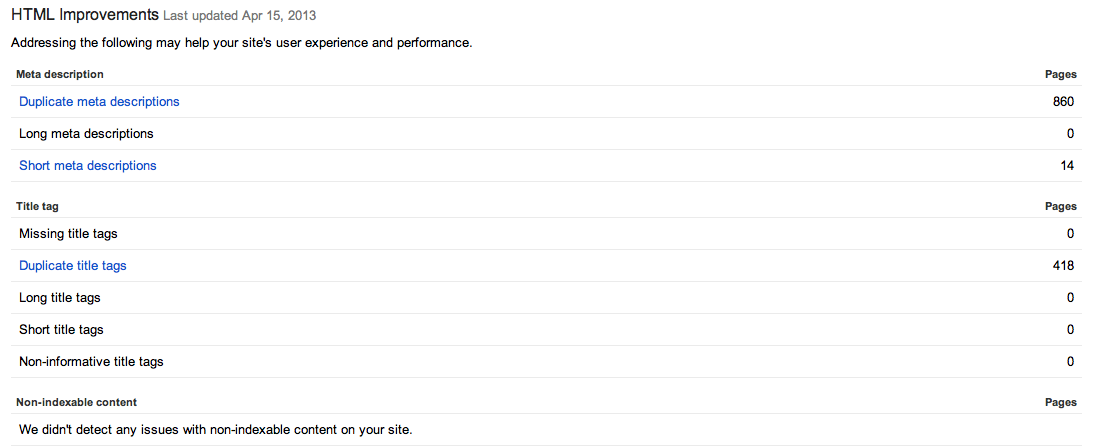The image size is (1096, 447).
Task: Select the Missing title tags row
Action: pyautogui.click(x=547, y=234)
